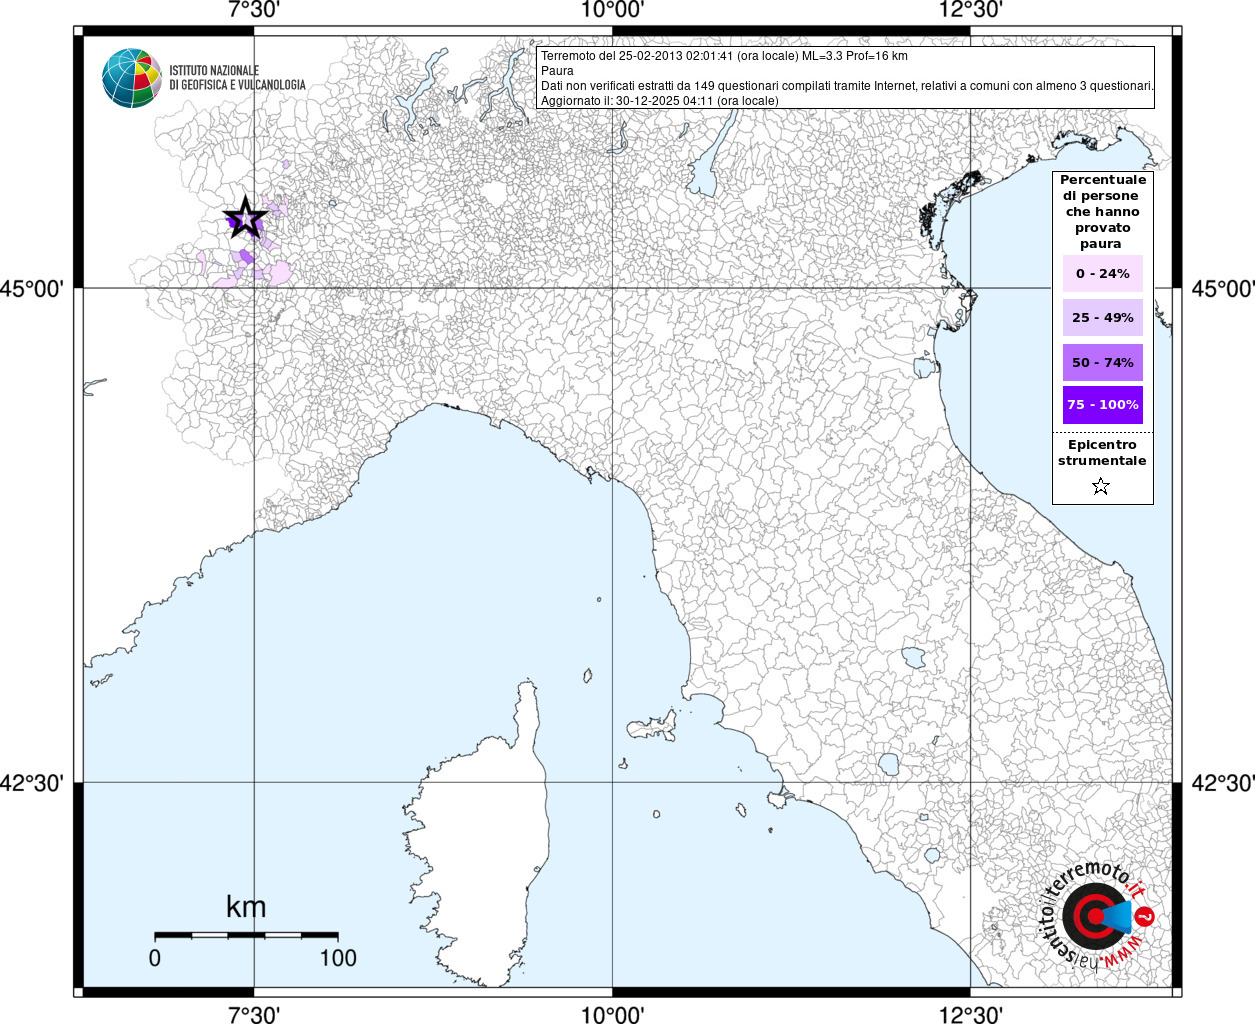This screenshot has width=1255, height=1024.
Task: Click the Paura label in header box
Action: pyautogui.click(x=557, y=71)
